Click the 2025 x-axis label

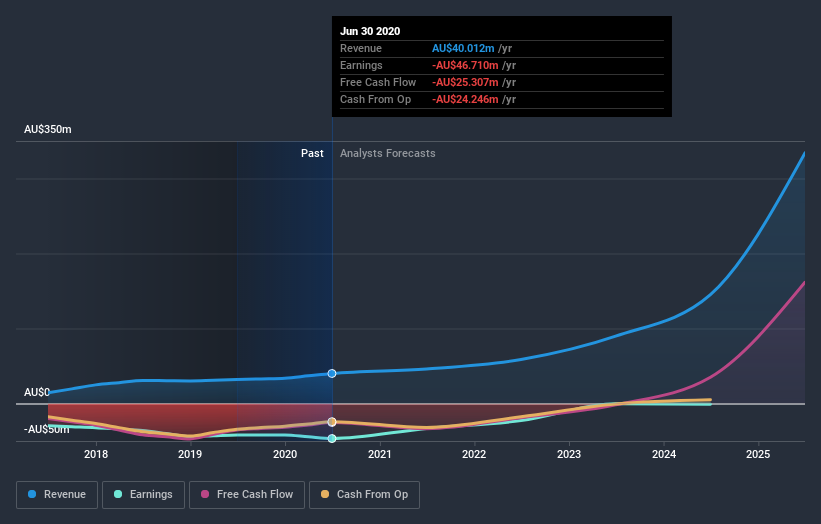point(758,454)
